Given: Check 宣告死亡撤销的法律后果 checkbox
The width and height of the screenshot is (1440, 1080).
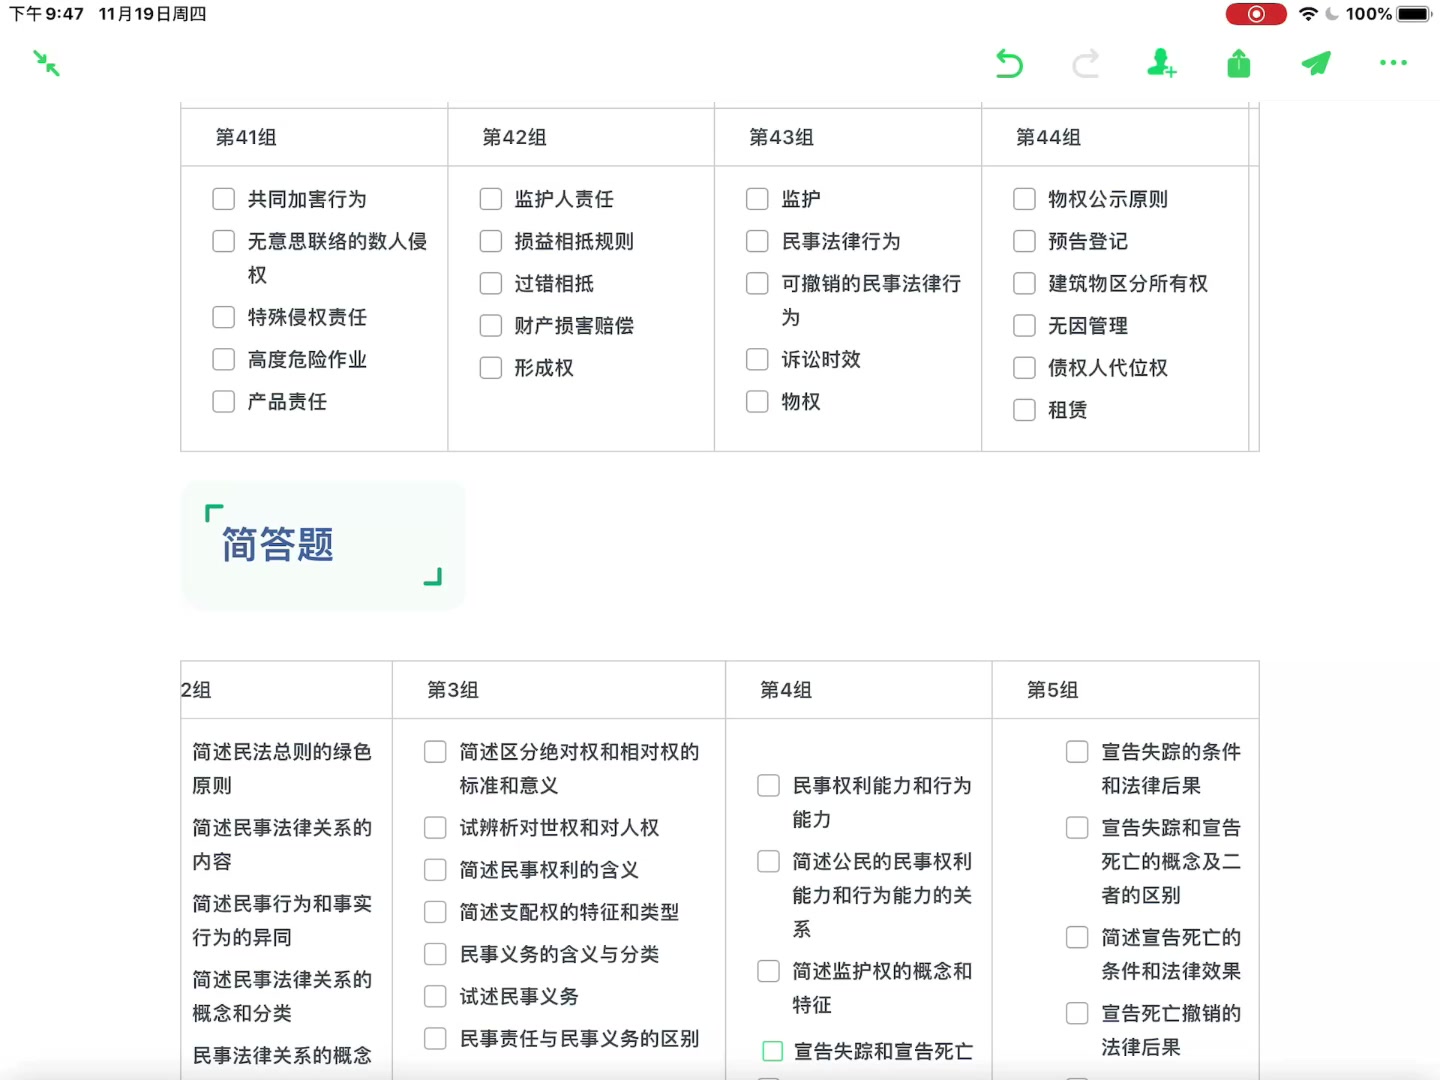Looking at the screenshot, I should pyautogui.click(x=1078, y=1013).
